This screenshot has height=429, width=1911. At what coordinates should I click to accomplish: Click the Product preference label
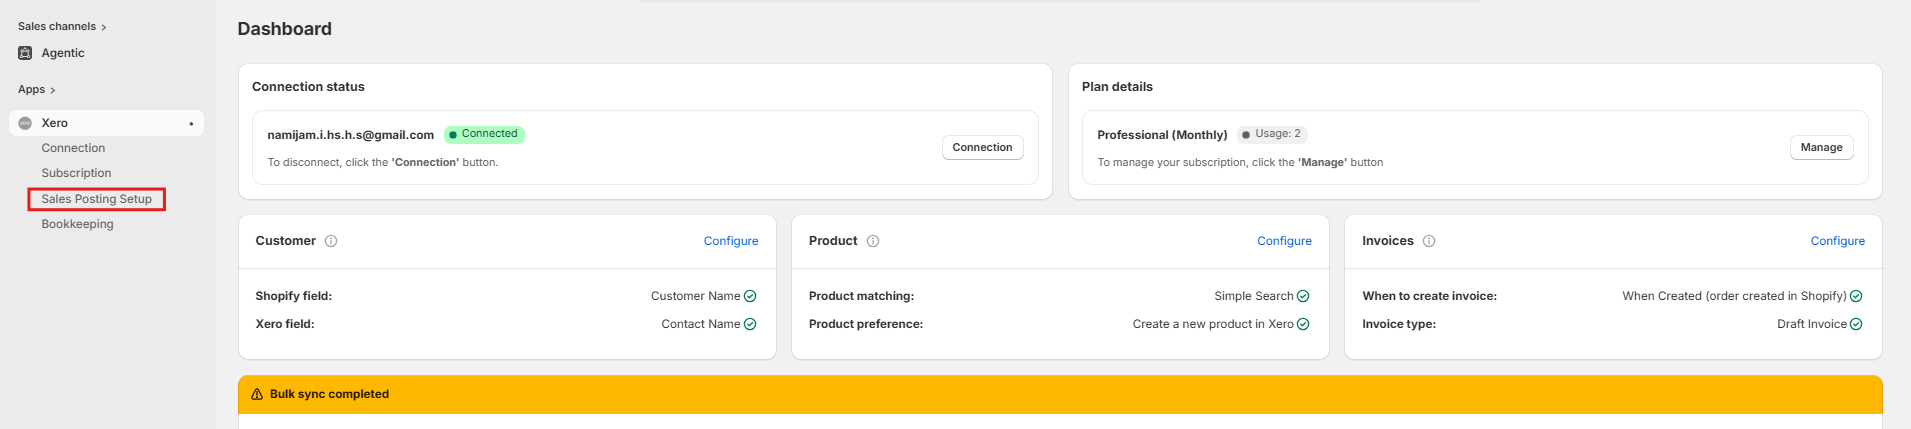[x=866, y=324]
